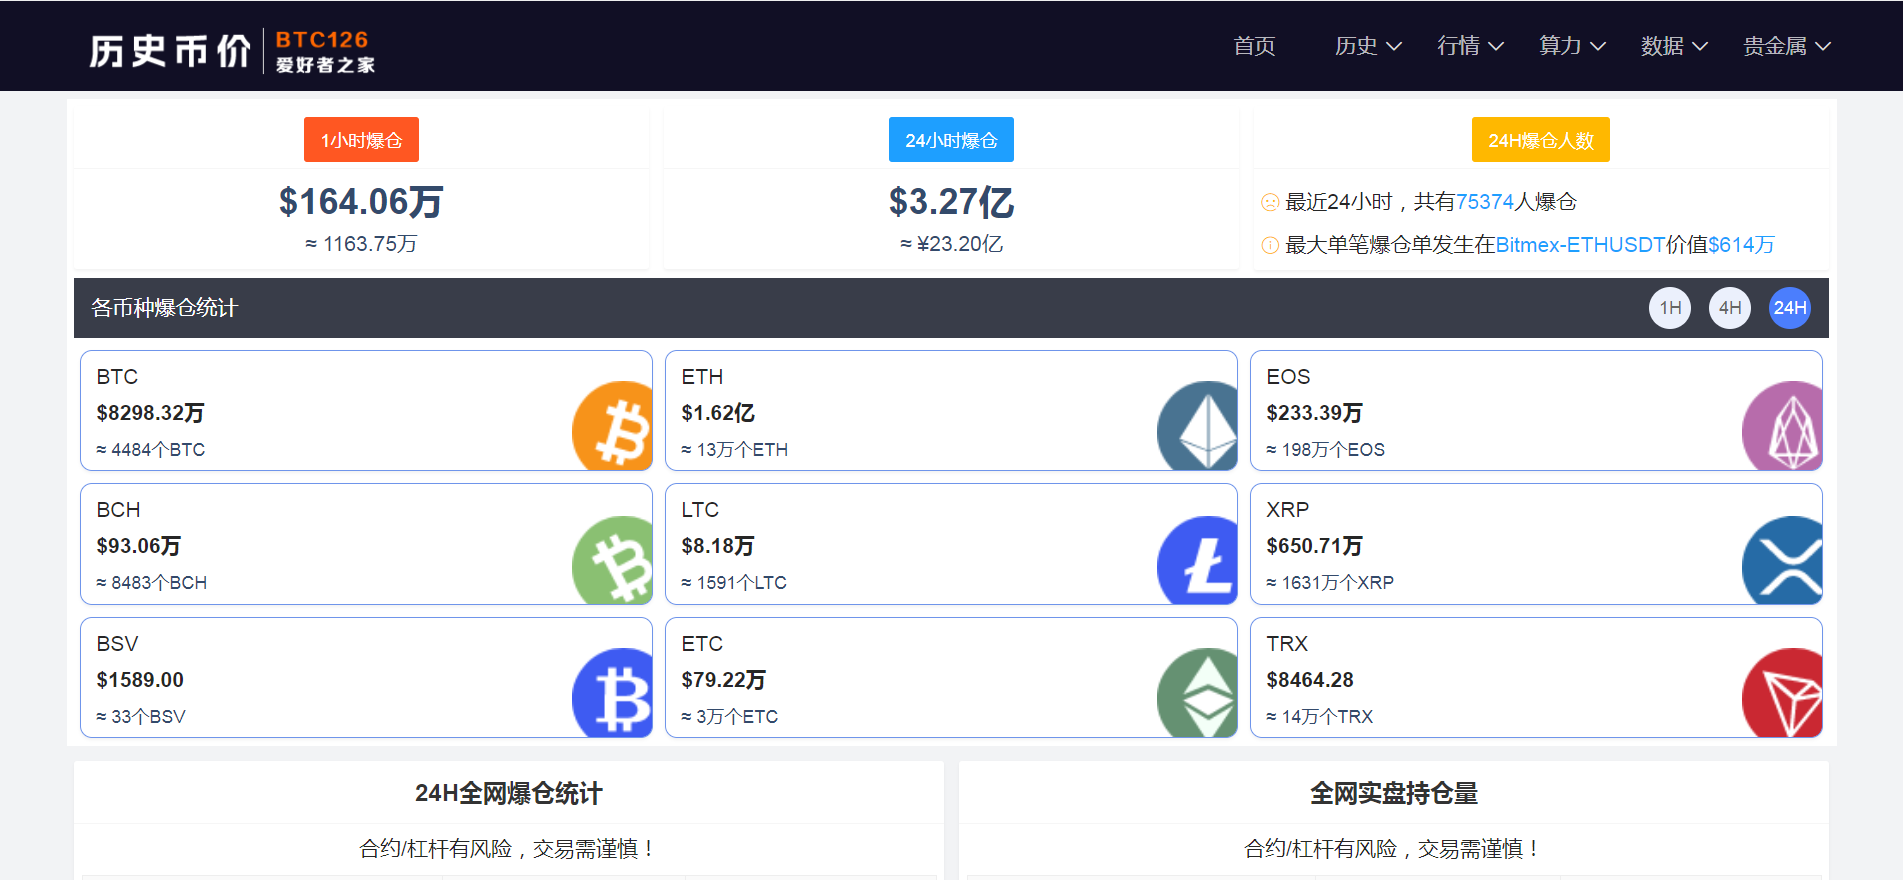The height and width of the screenshot is (880, 1903).
Task: Go to 首页 home page
Action: [x=1254, y=46]
